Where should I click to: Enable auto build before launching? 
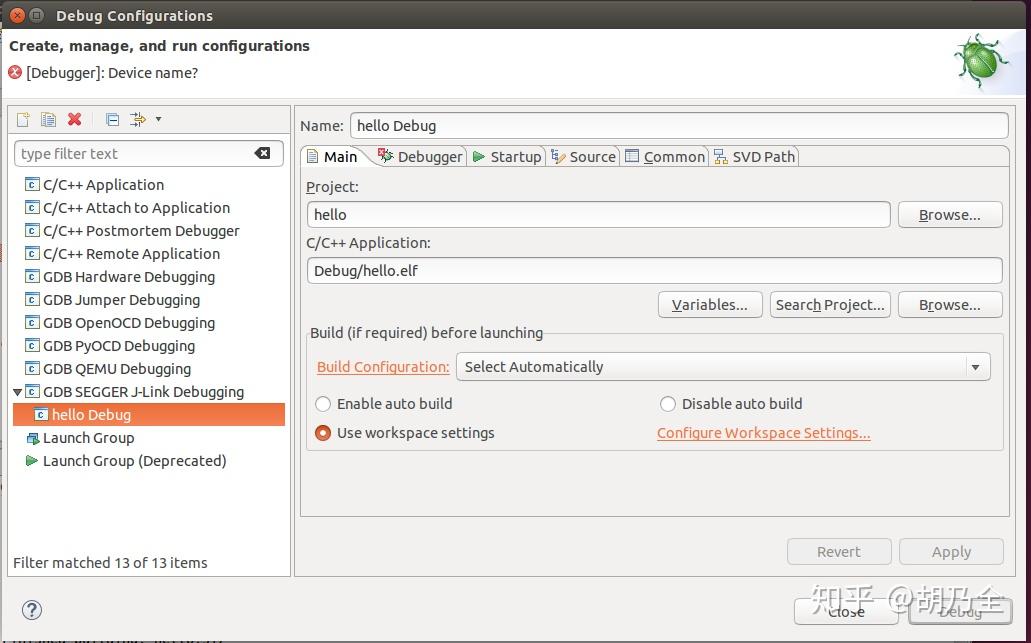(323, 404)
